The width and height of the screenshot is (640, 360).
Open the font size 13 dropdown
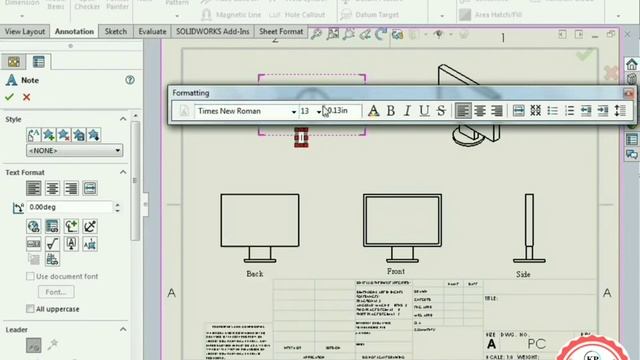click(318, 111)
